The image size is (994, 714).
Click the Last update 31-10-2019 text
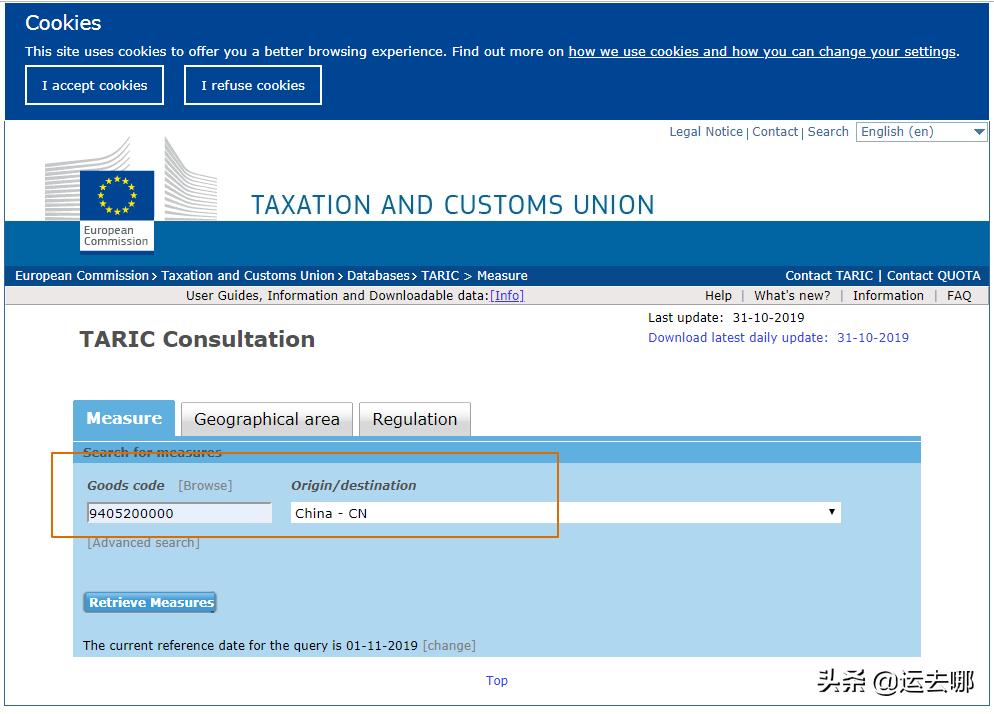click(x=726, y=317)
